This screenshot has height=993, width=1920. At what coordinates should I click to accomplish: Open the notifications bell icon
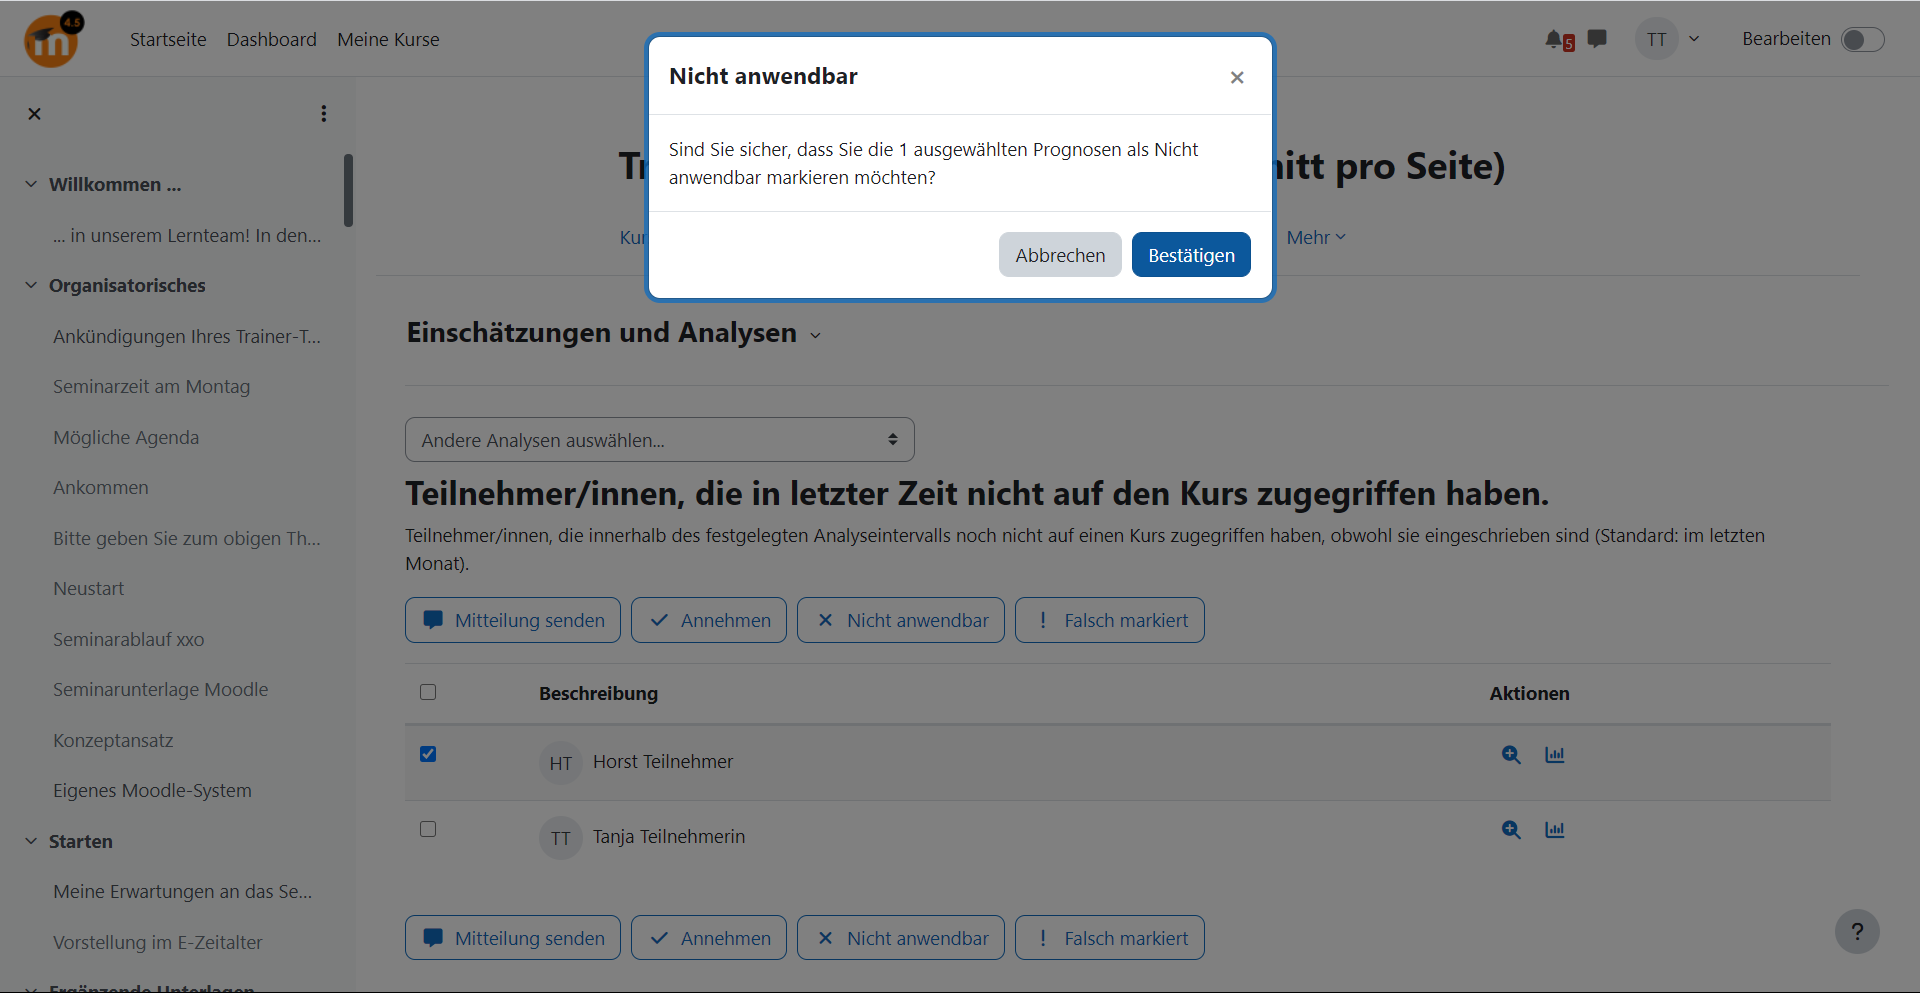point(1555,39)
